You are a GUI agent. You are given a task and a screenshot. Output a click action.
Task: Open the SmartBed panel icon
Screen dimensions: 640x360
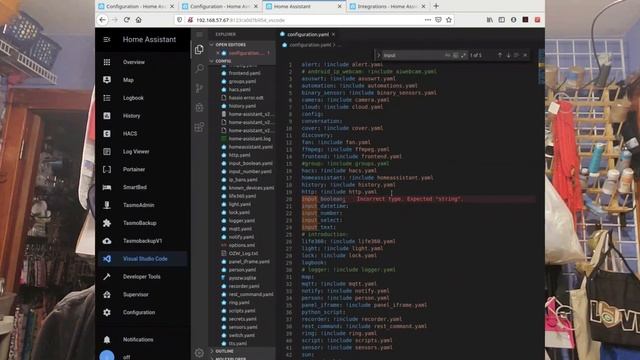click(107, 187)
